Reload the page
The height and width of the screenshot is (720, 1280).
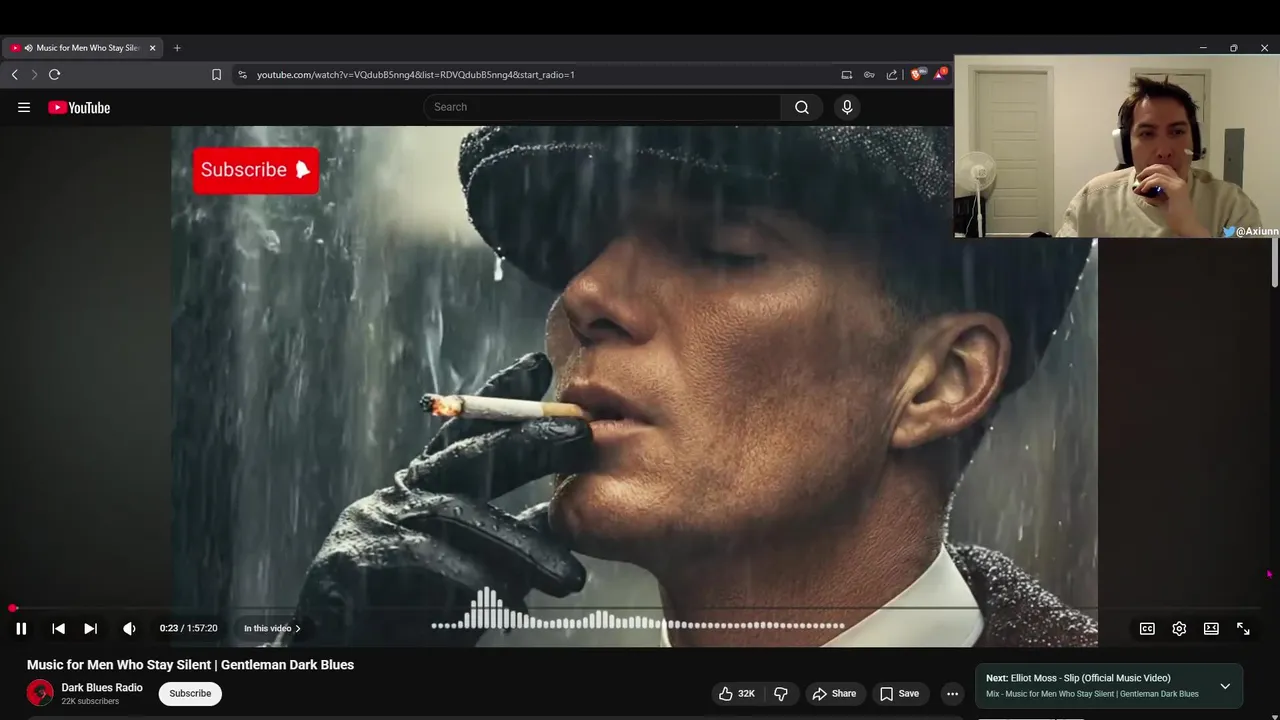coord(54,74)
